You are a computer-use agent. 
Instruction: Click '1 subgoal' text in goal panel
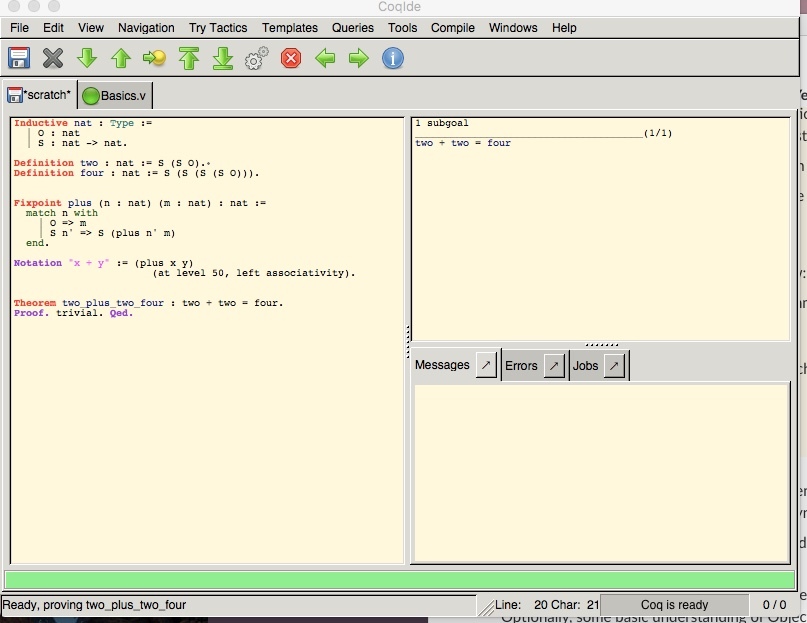click(x=442, y=123)
